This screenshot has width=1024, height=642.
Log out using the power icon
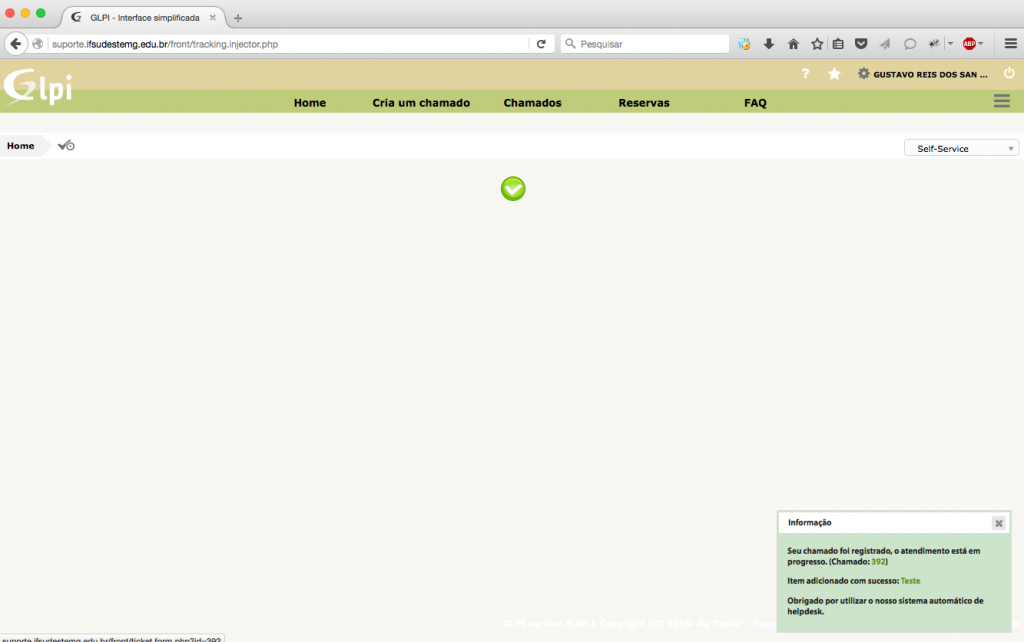tap(1009, 74)
